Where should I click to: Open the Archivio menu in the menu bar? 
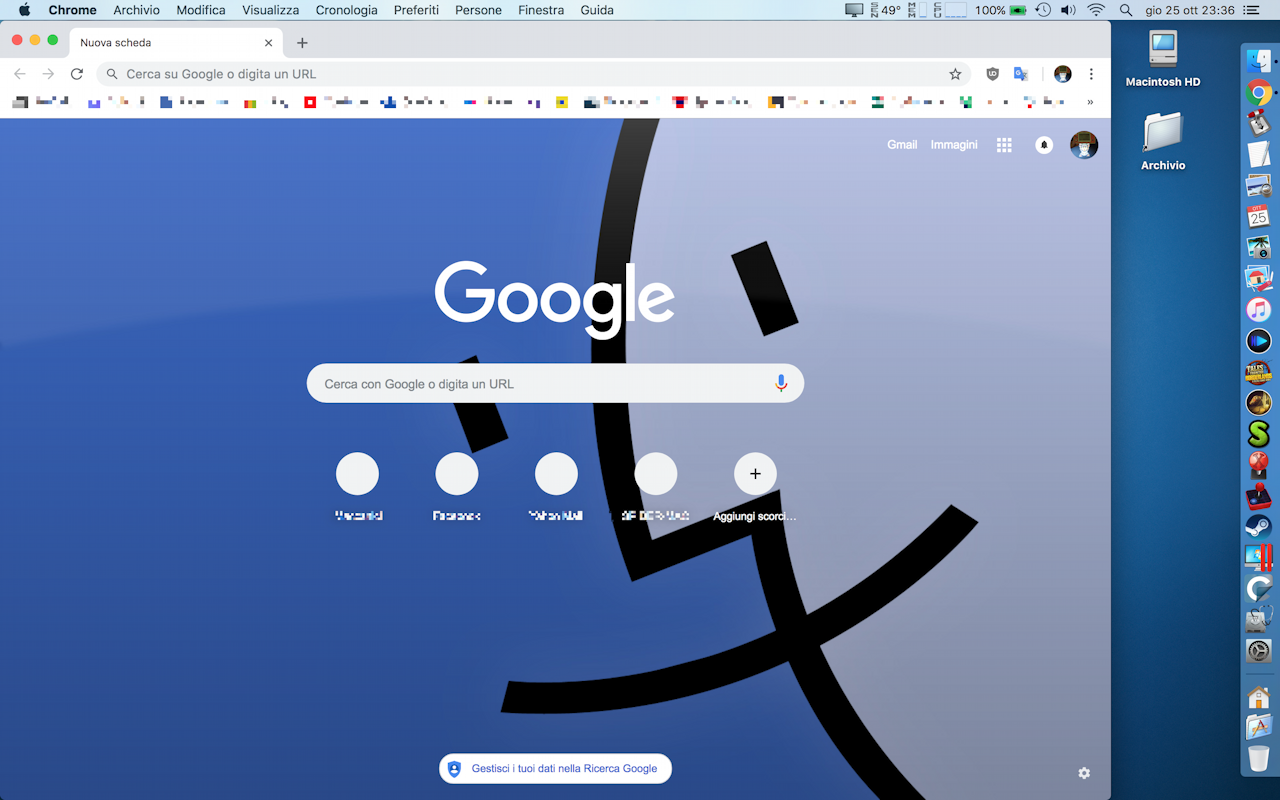click(x=137, y=10)
